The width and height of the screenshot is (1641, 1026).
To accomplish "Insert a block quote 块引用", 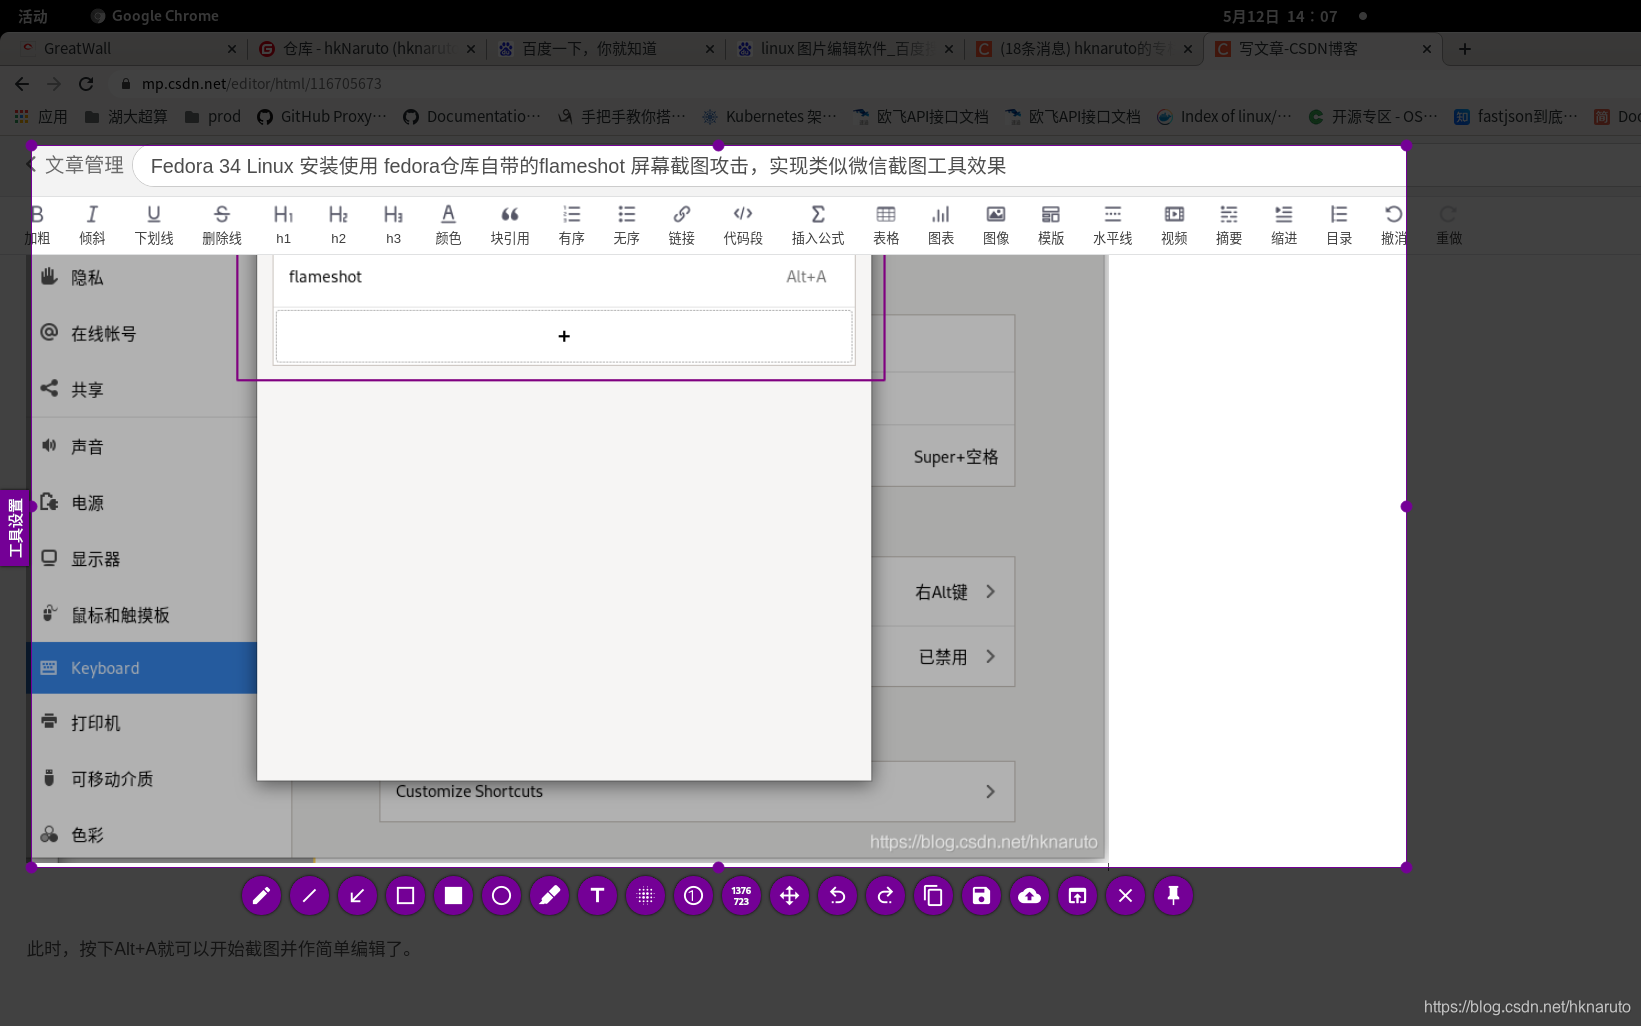I will (510, 225).
